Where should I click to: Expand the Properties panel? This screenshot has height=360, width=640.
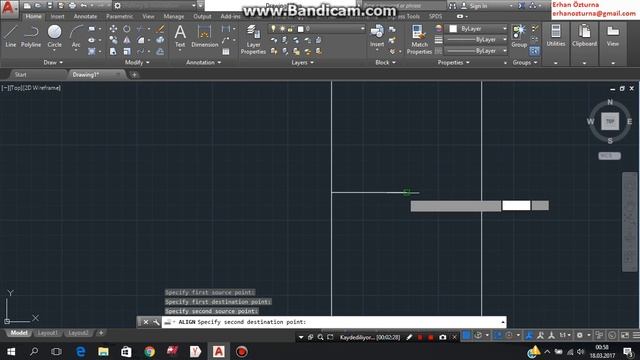(x=453, y=62)
